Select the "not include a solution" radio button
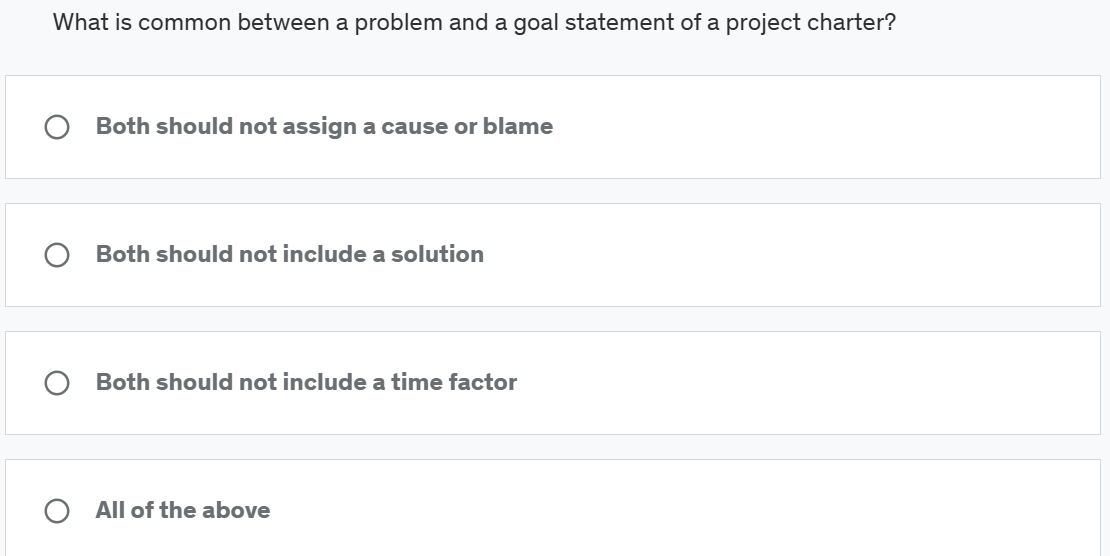 click(57, 255)
